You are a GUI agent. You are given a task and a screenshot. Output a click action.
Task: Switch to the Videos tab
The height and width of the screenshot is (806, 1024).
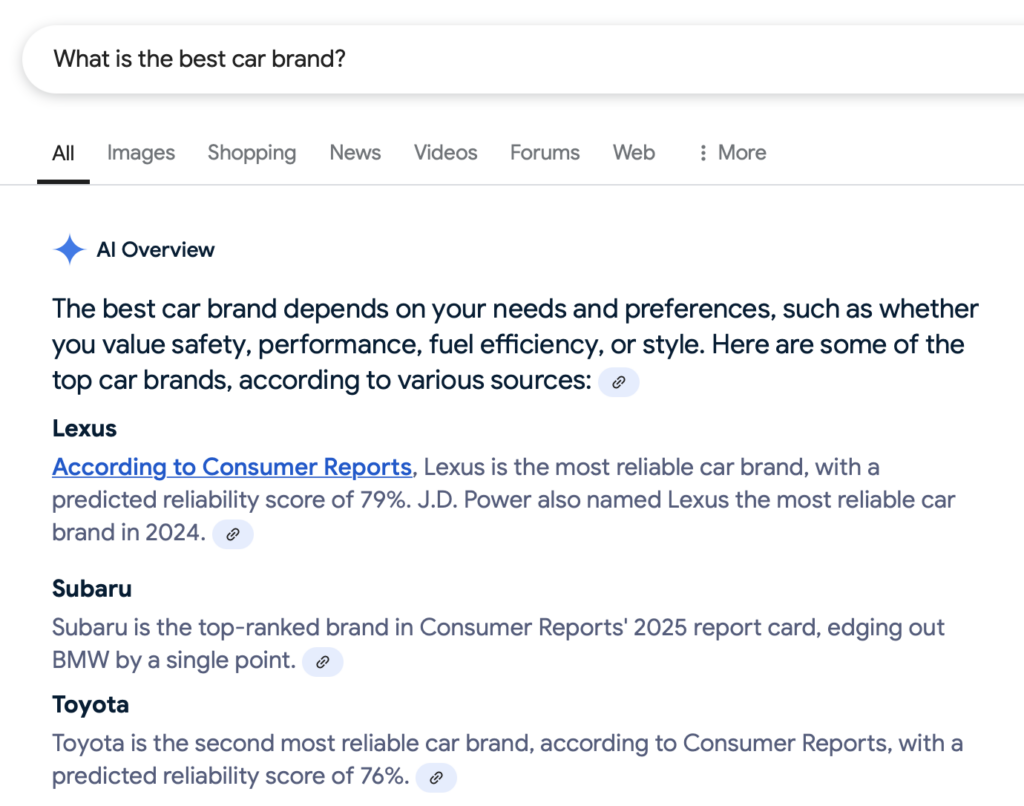(445, 152)
